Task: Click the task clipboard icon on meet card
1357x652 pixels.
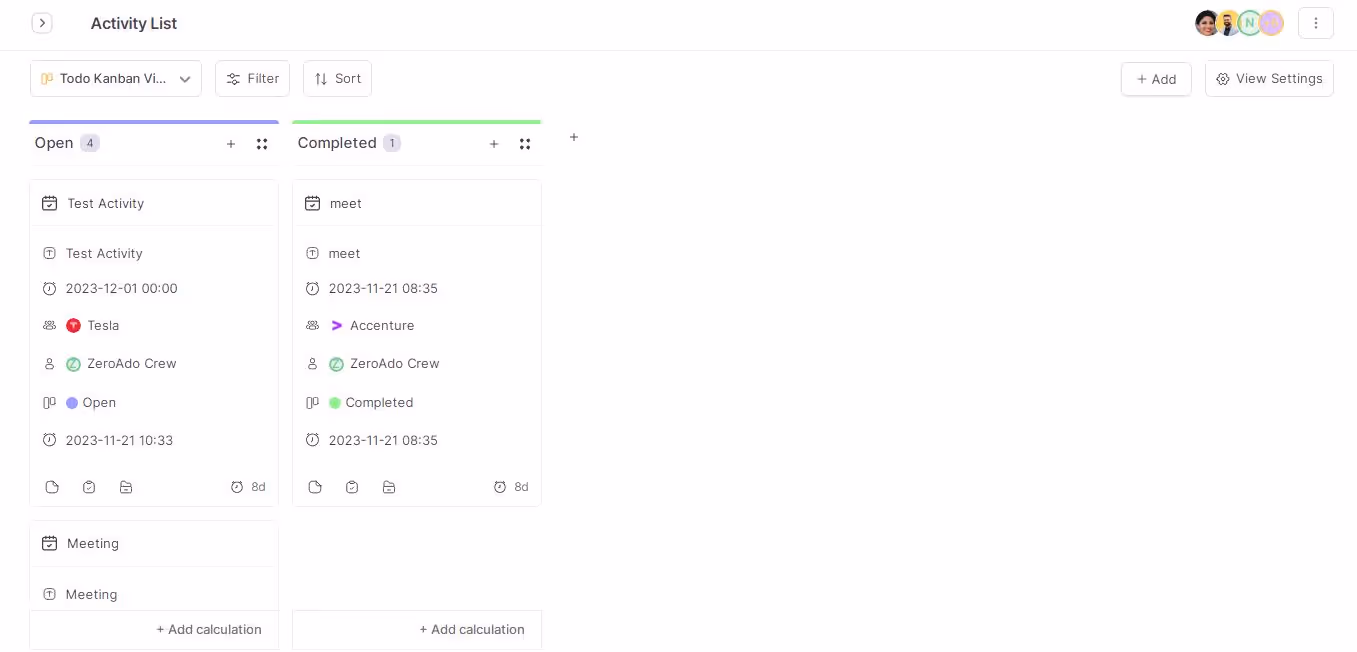Action: click(x=352, y=487)
